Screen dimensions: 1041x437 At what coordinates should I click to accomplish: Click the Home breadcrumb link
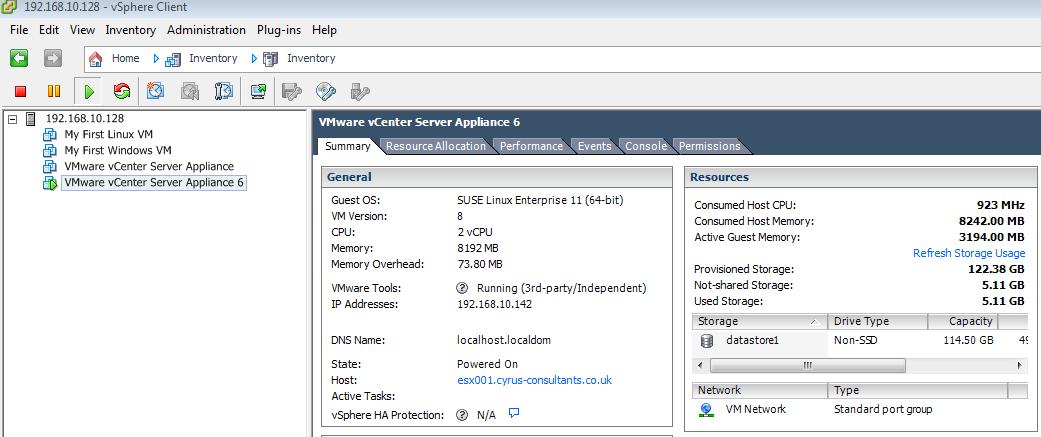click(x=125, y=58)
